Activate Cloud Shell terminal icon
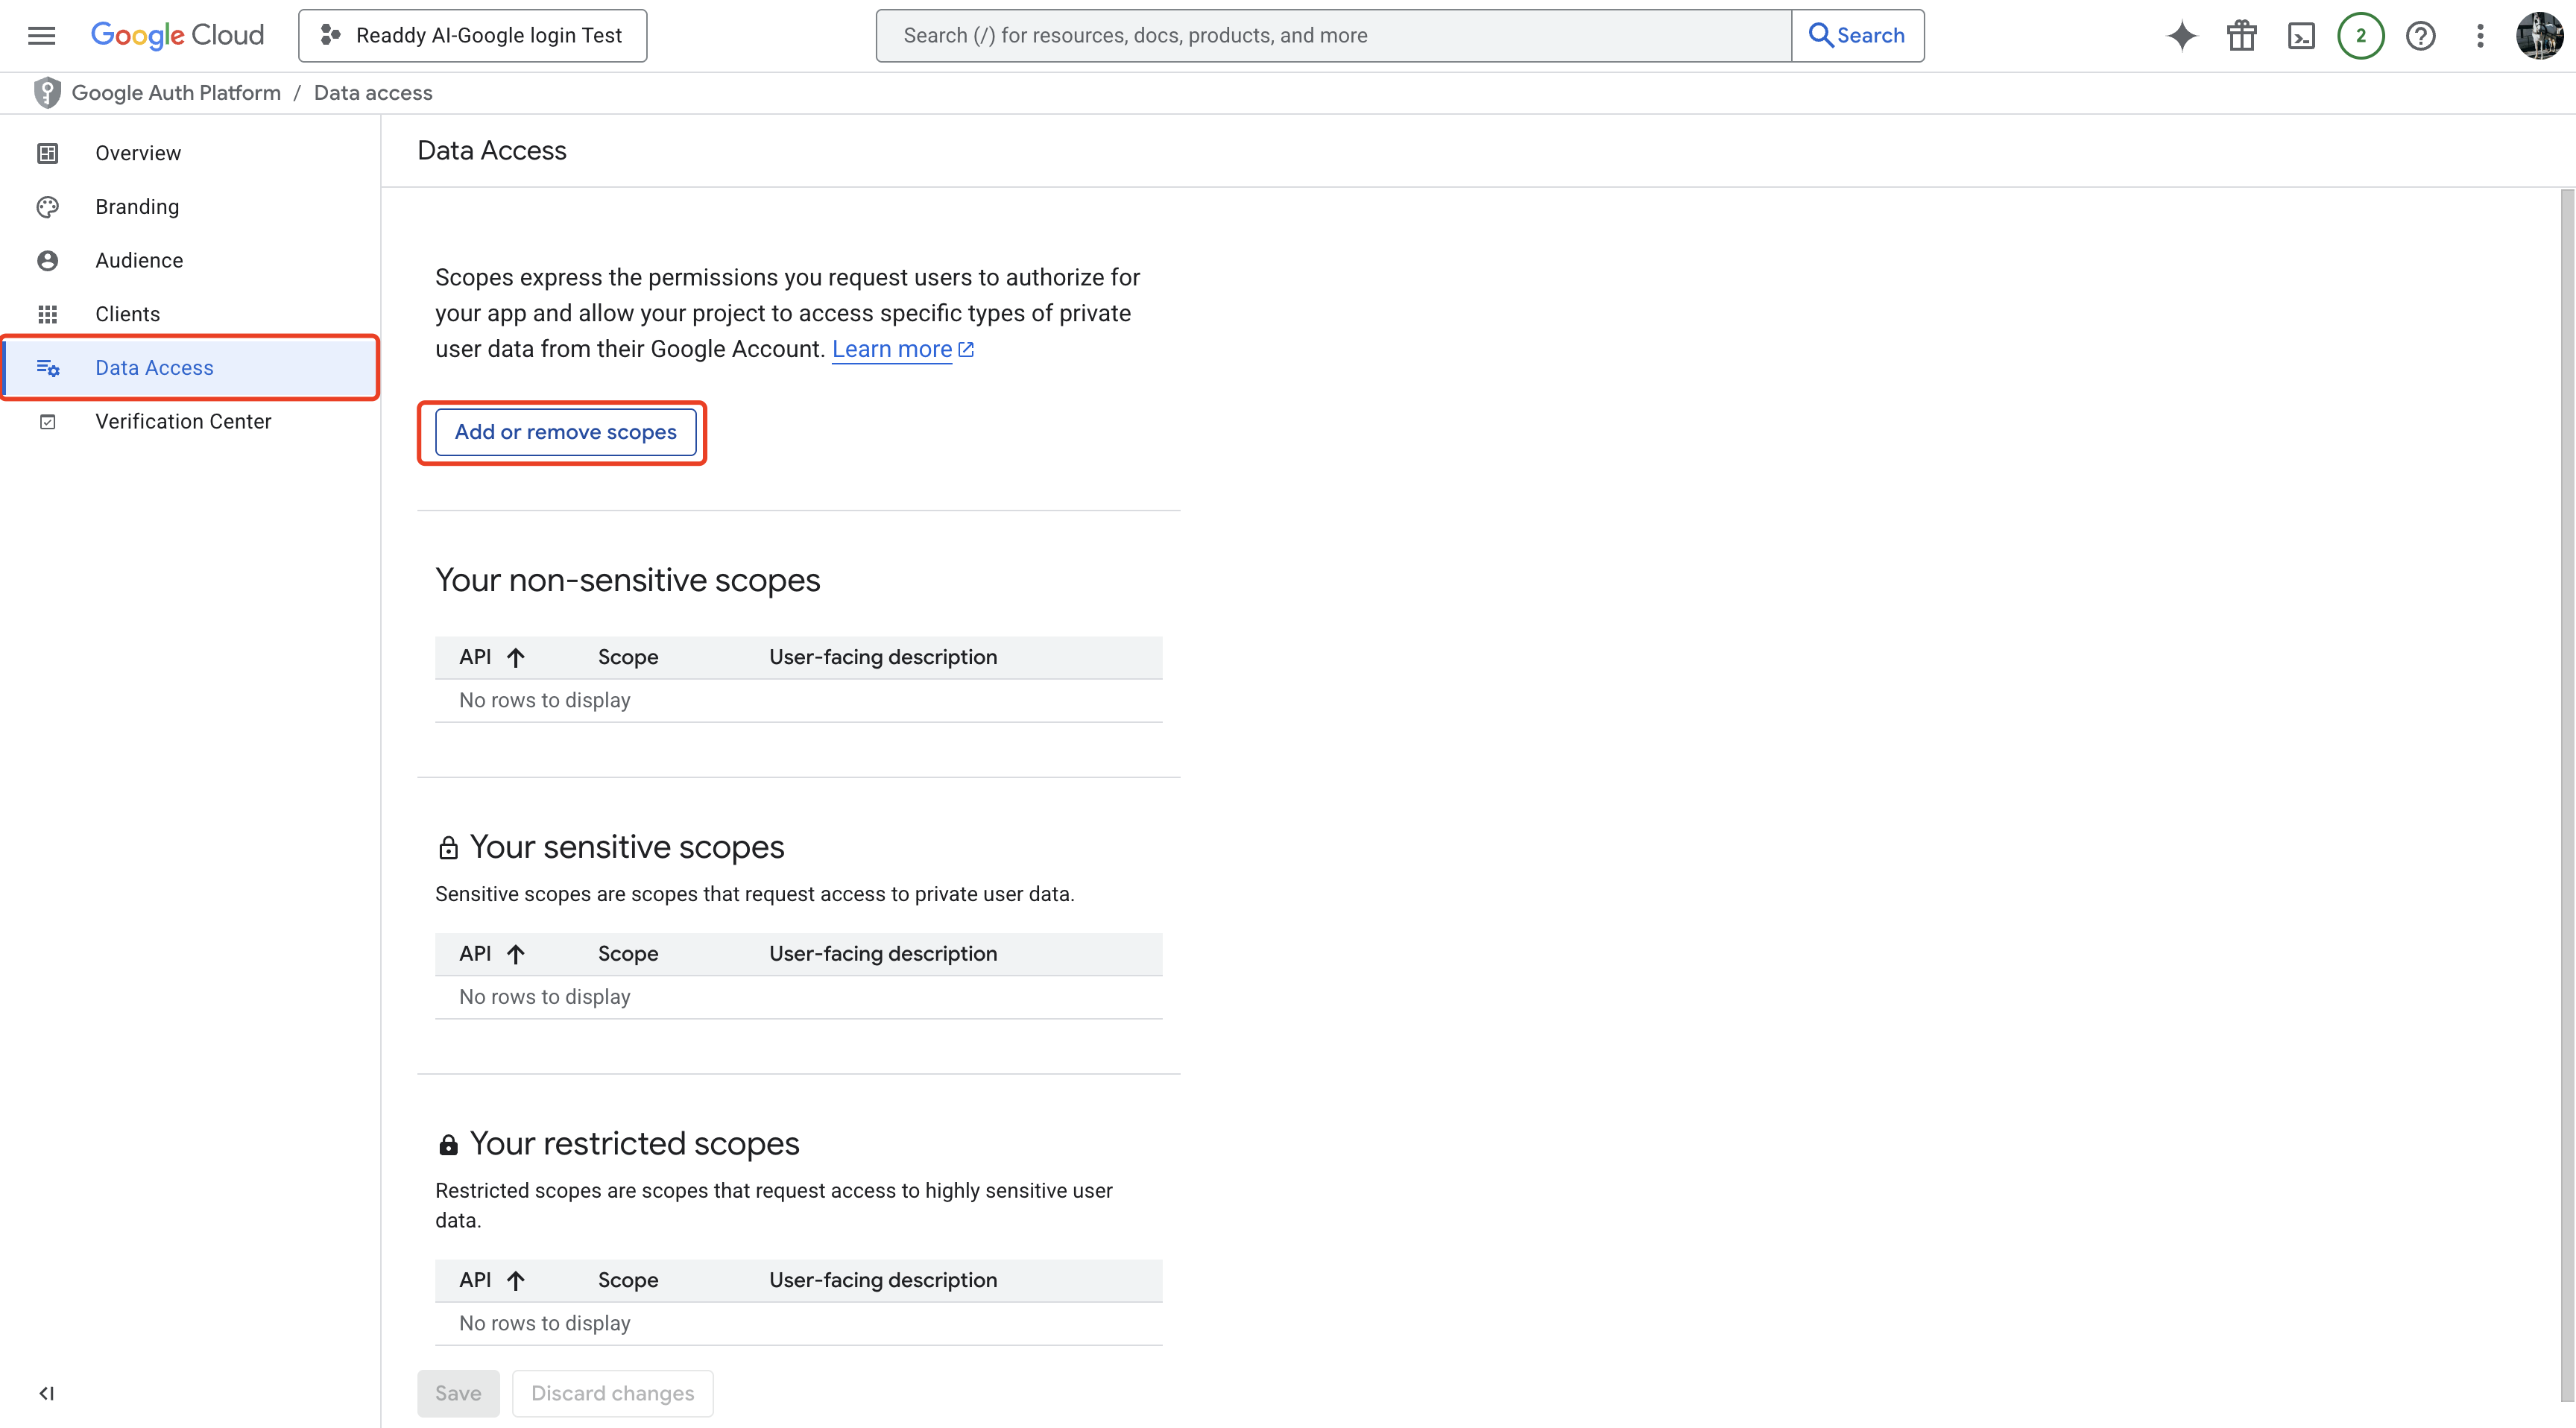This screenshot has height=1428, width=2576. coord(2301,36)
